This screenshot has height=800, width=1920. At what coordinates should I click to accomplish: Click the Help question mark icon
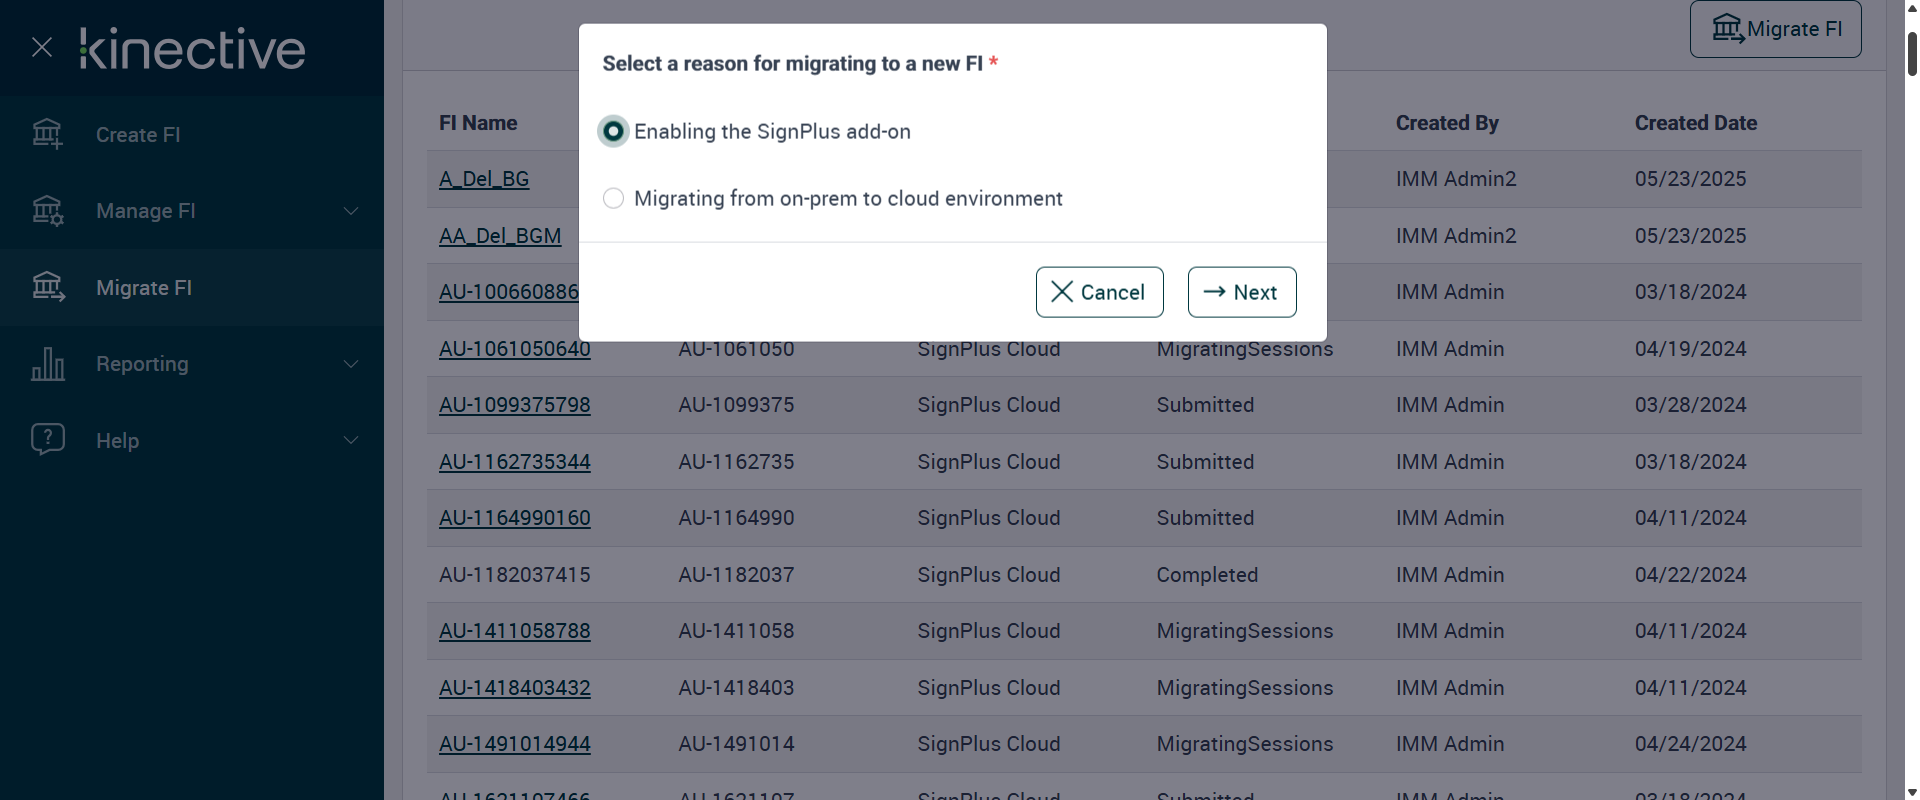pos(47,440)
